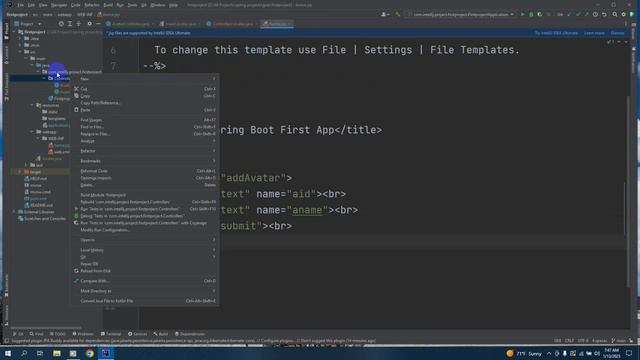Click Collapse All in Project panel
The width and height of the screenshot is (640, 360).
(x=79, y=24)
